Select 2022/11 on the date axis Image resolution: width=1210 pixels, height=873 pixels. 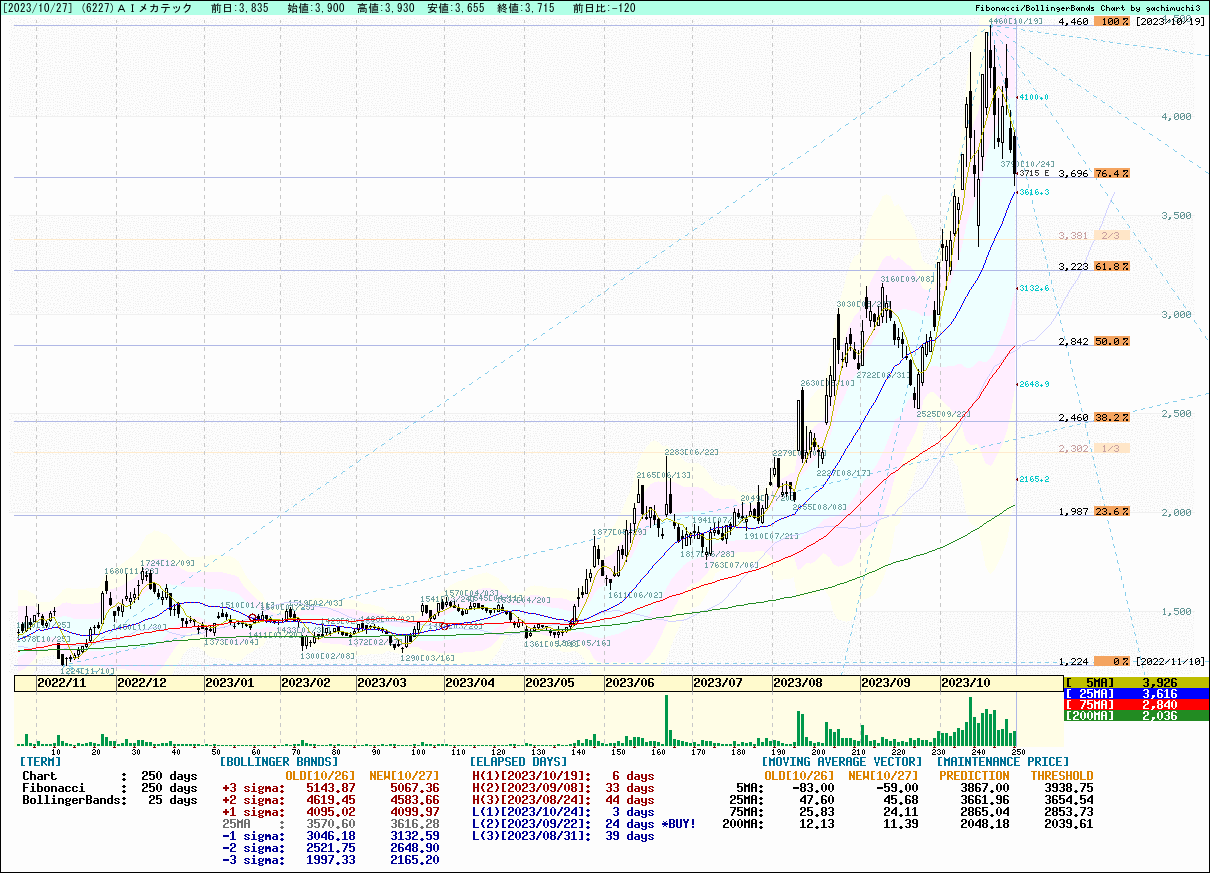tap(62, 683)
